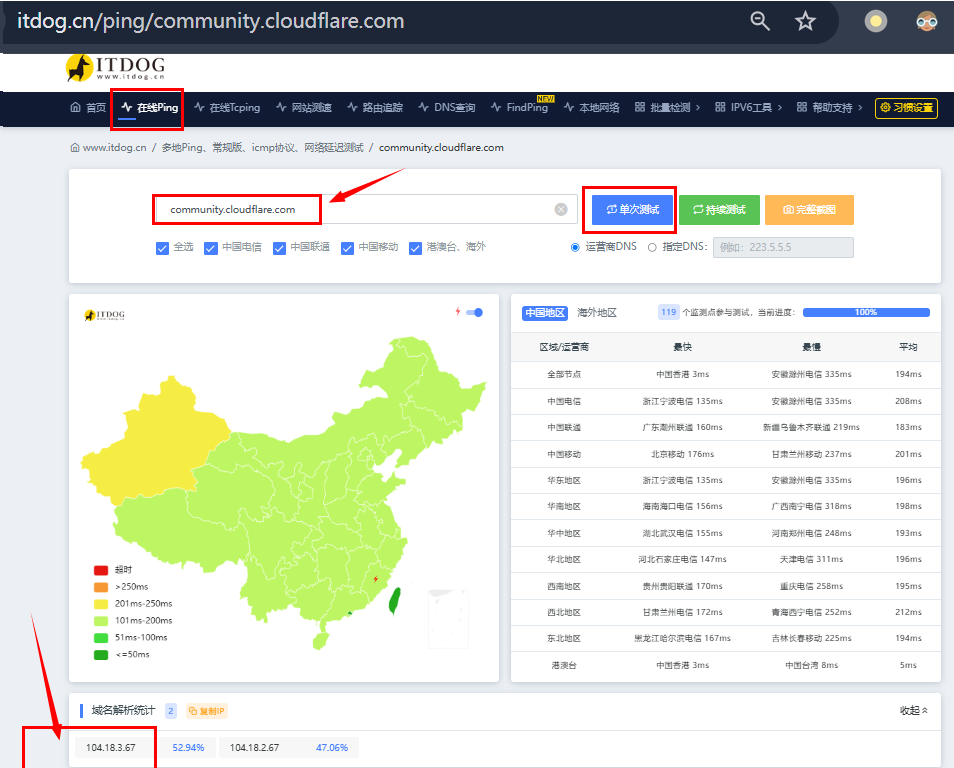954x768 pixels.
Task: Uncheck the 中国电信 checkbox
Action: (211, 248)
